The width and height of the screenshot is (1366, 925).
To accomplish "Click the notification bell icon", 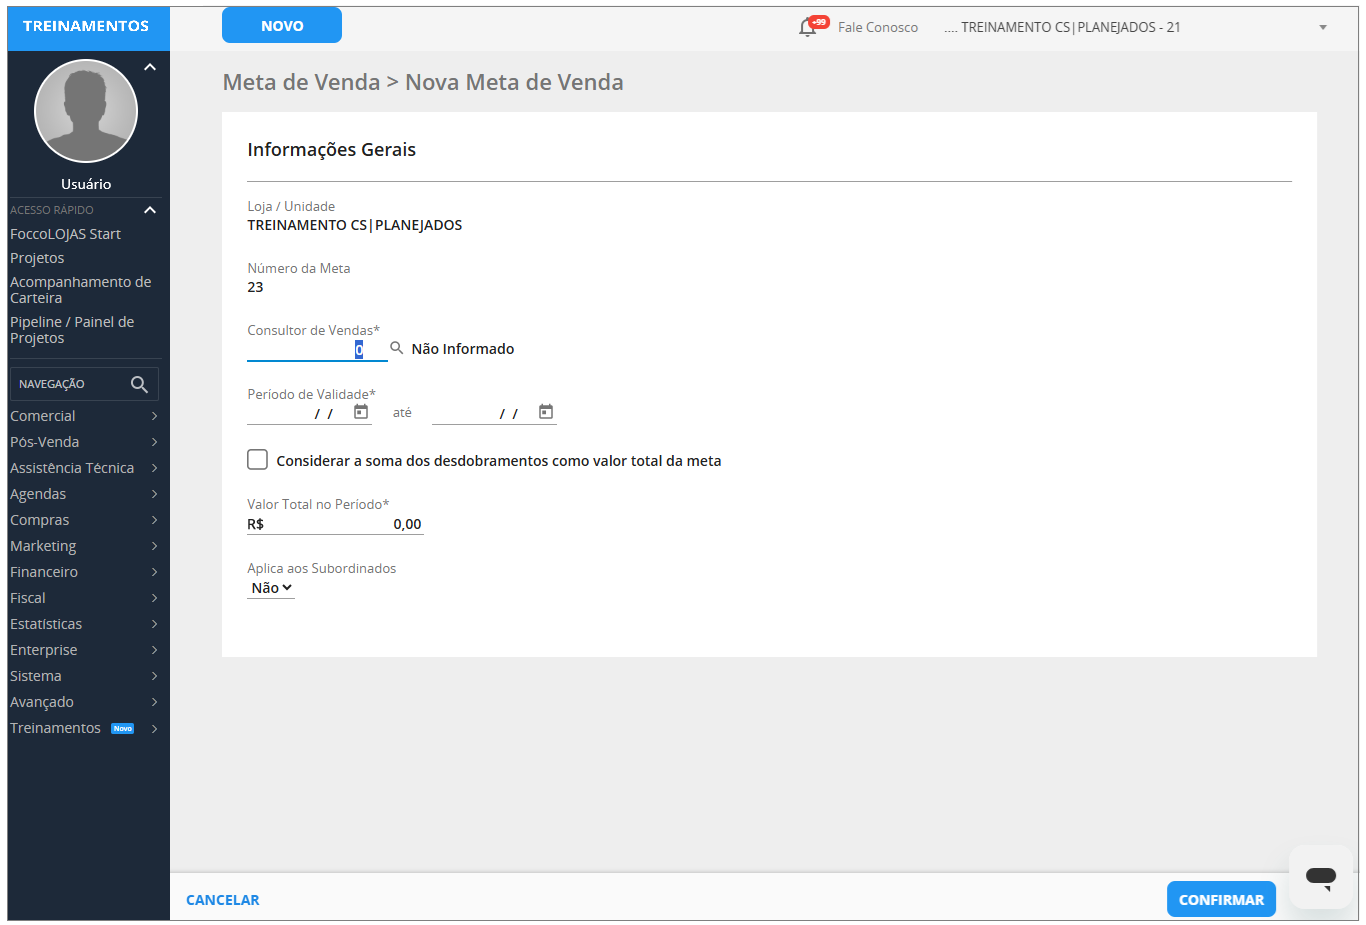I will (x=808, y=27).
